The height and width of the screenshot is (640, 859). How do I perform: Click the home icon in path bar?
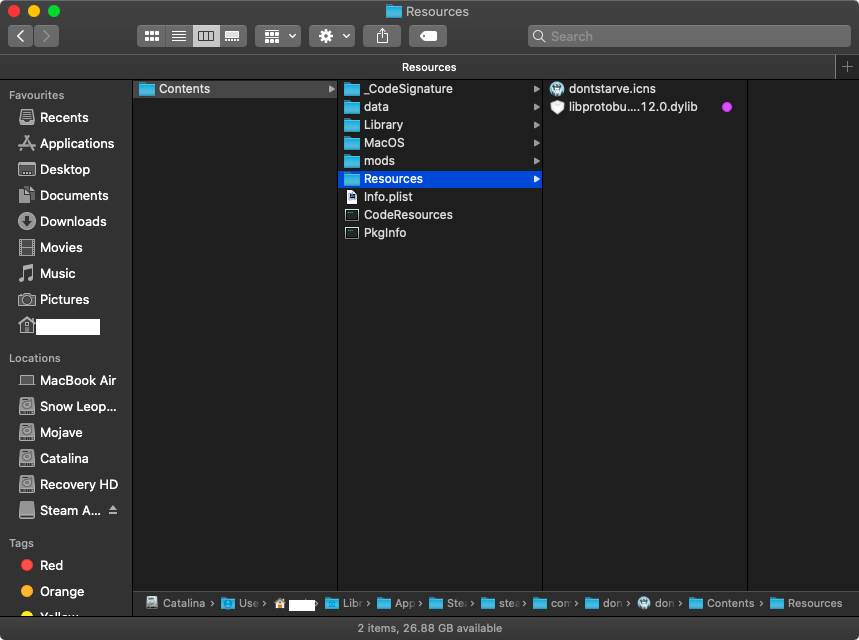click(280, 603)
